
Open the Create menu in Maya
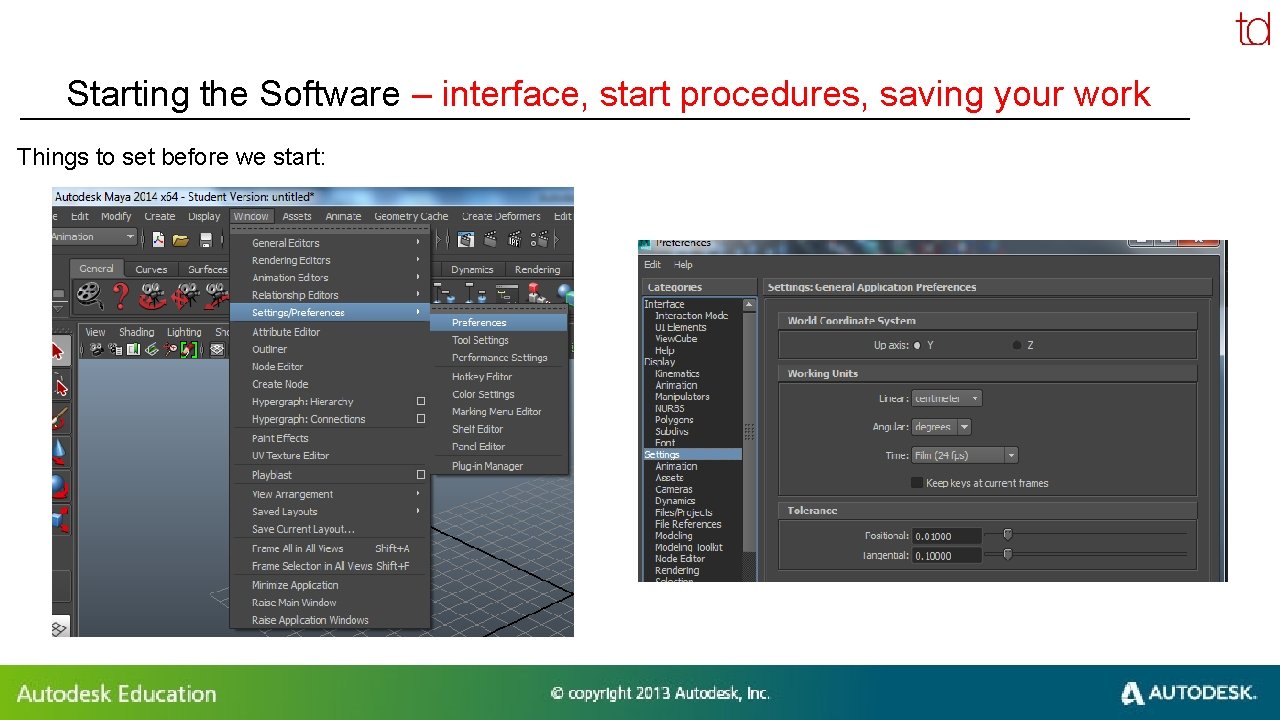pos(160,216)
